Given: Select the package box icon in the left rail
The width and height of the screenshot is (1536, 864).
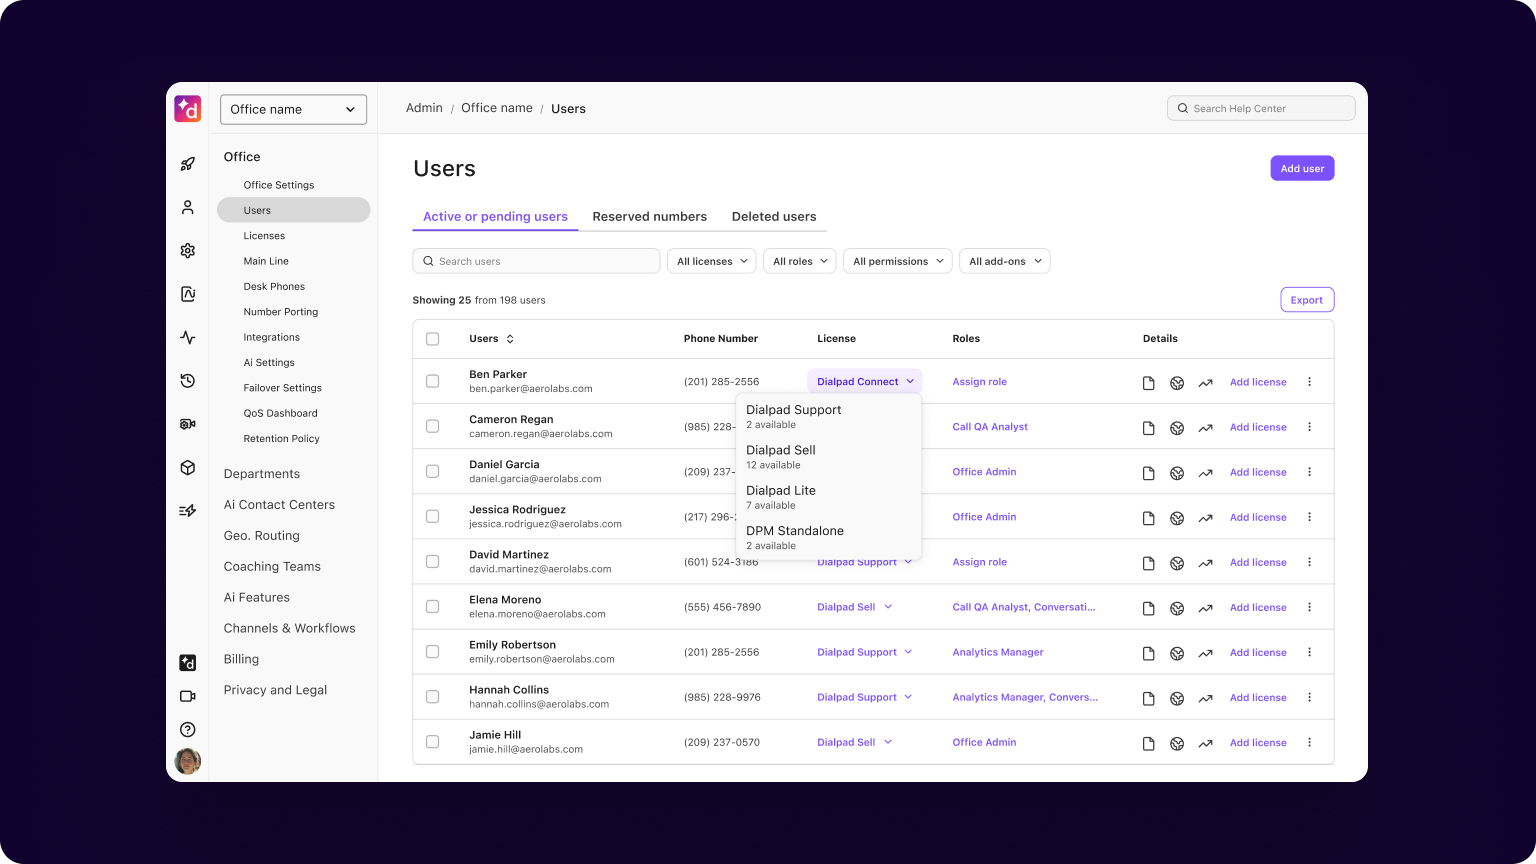Looking at the screenshot, I should [188, 467].
